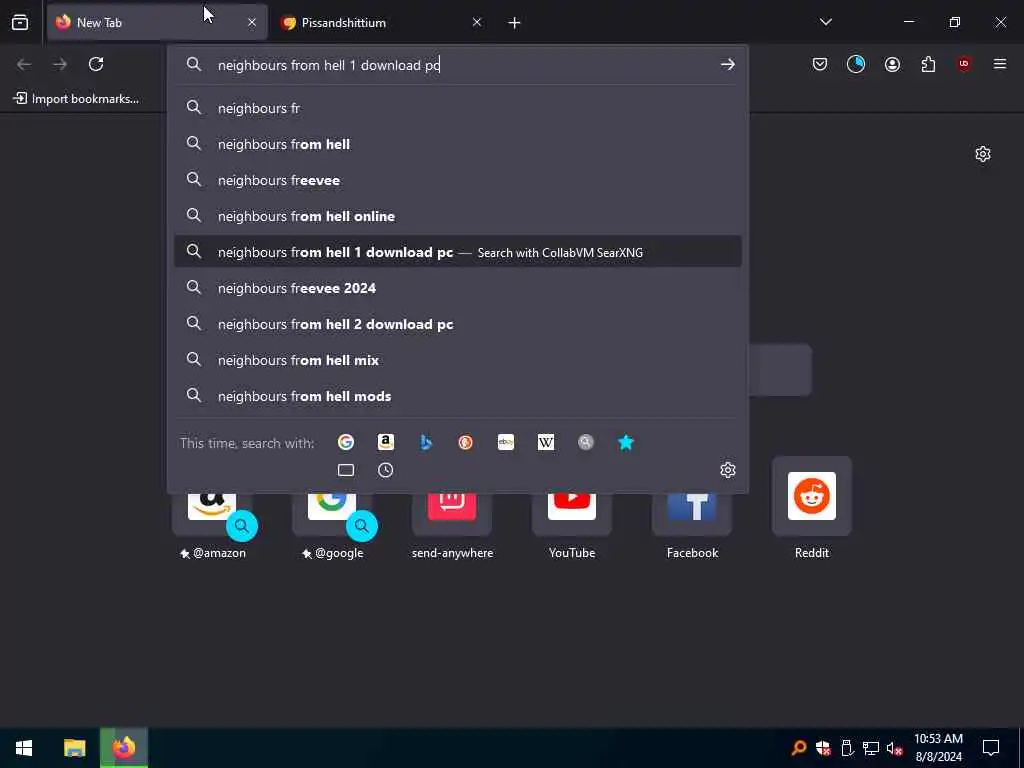Viewport: 1024px width, 768px height.
Task: Select suggestion 'neighbours freevee'
Action: coord(458,180)
